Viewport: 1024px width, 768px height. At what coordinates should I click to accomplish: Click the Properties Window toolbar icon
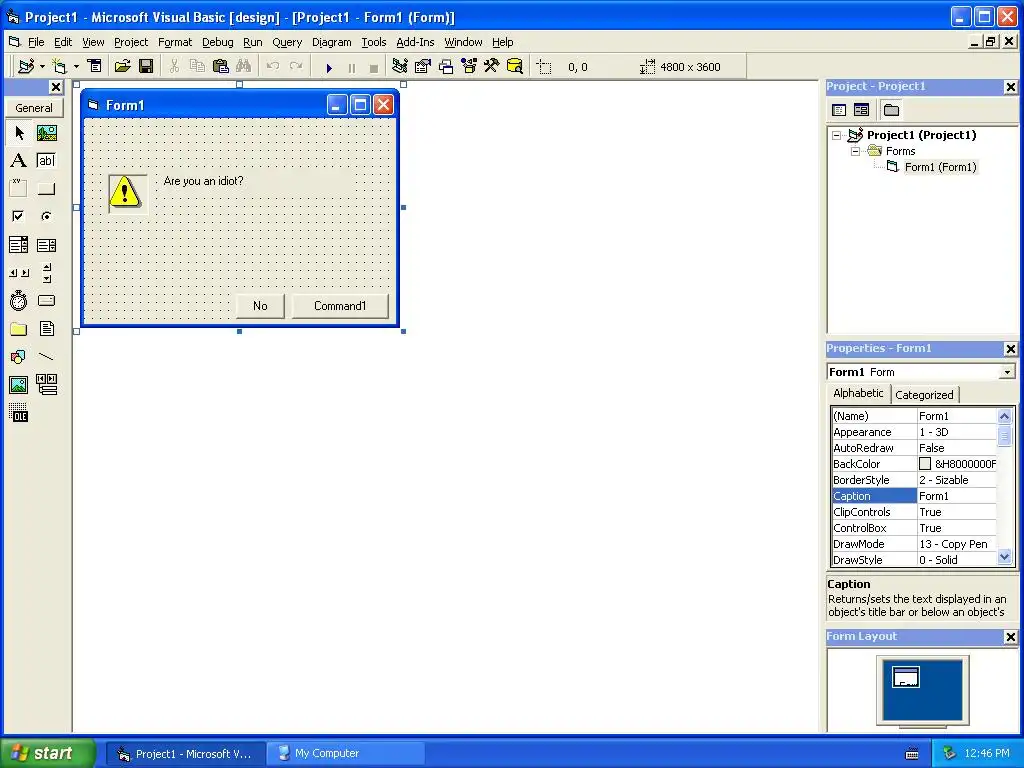[423, 66]
